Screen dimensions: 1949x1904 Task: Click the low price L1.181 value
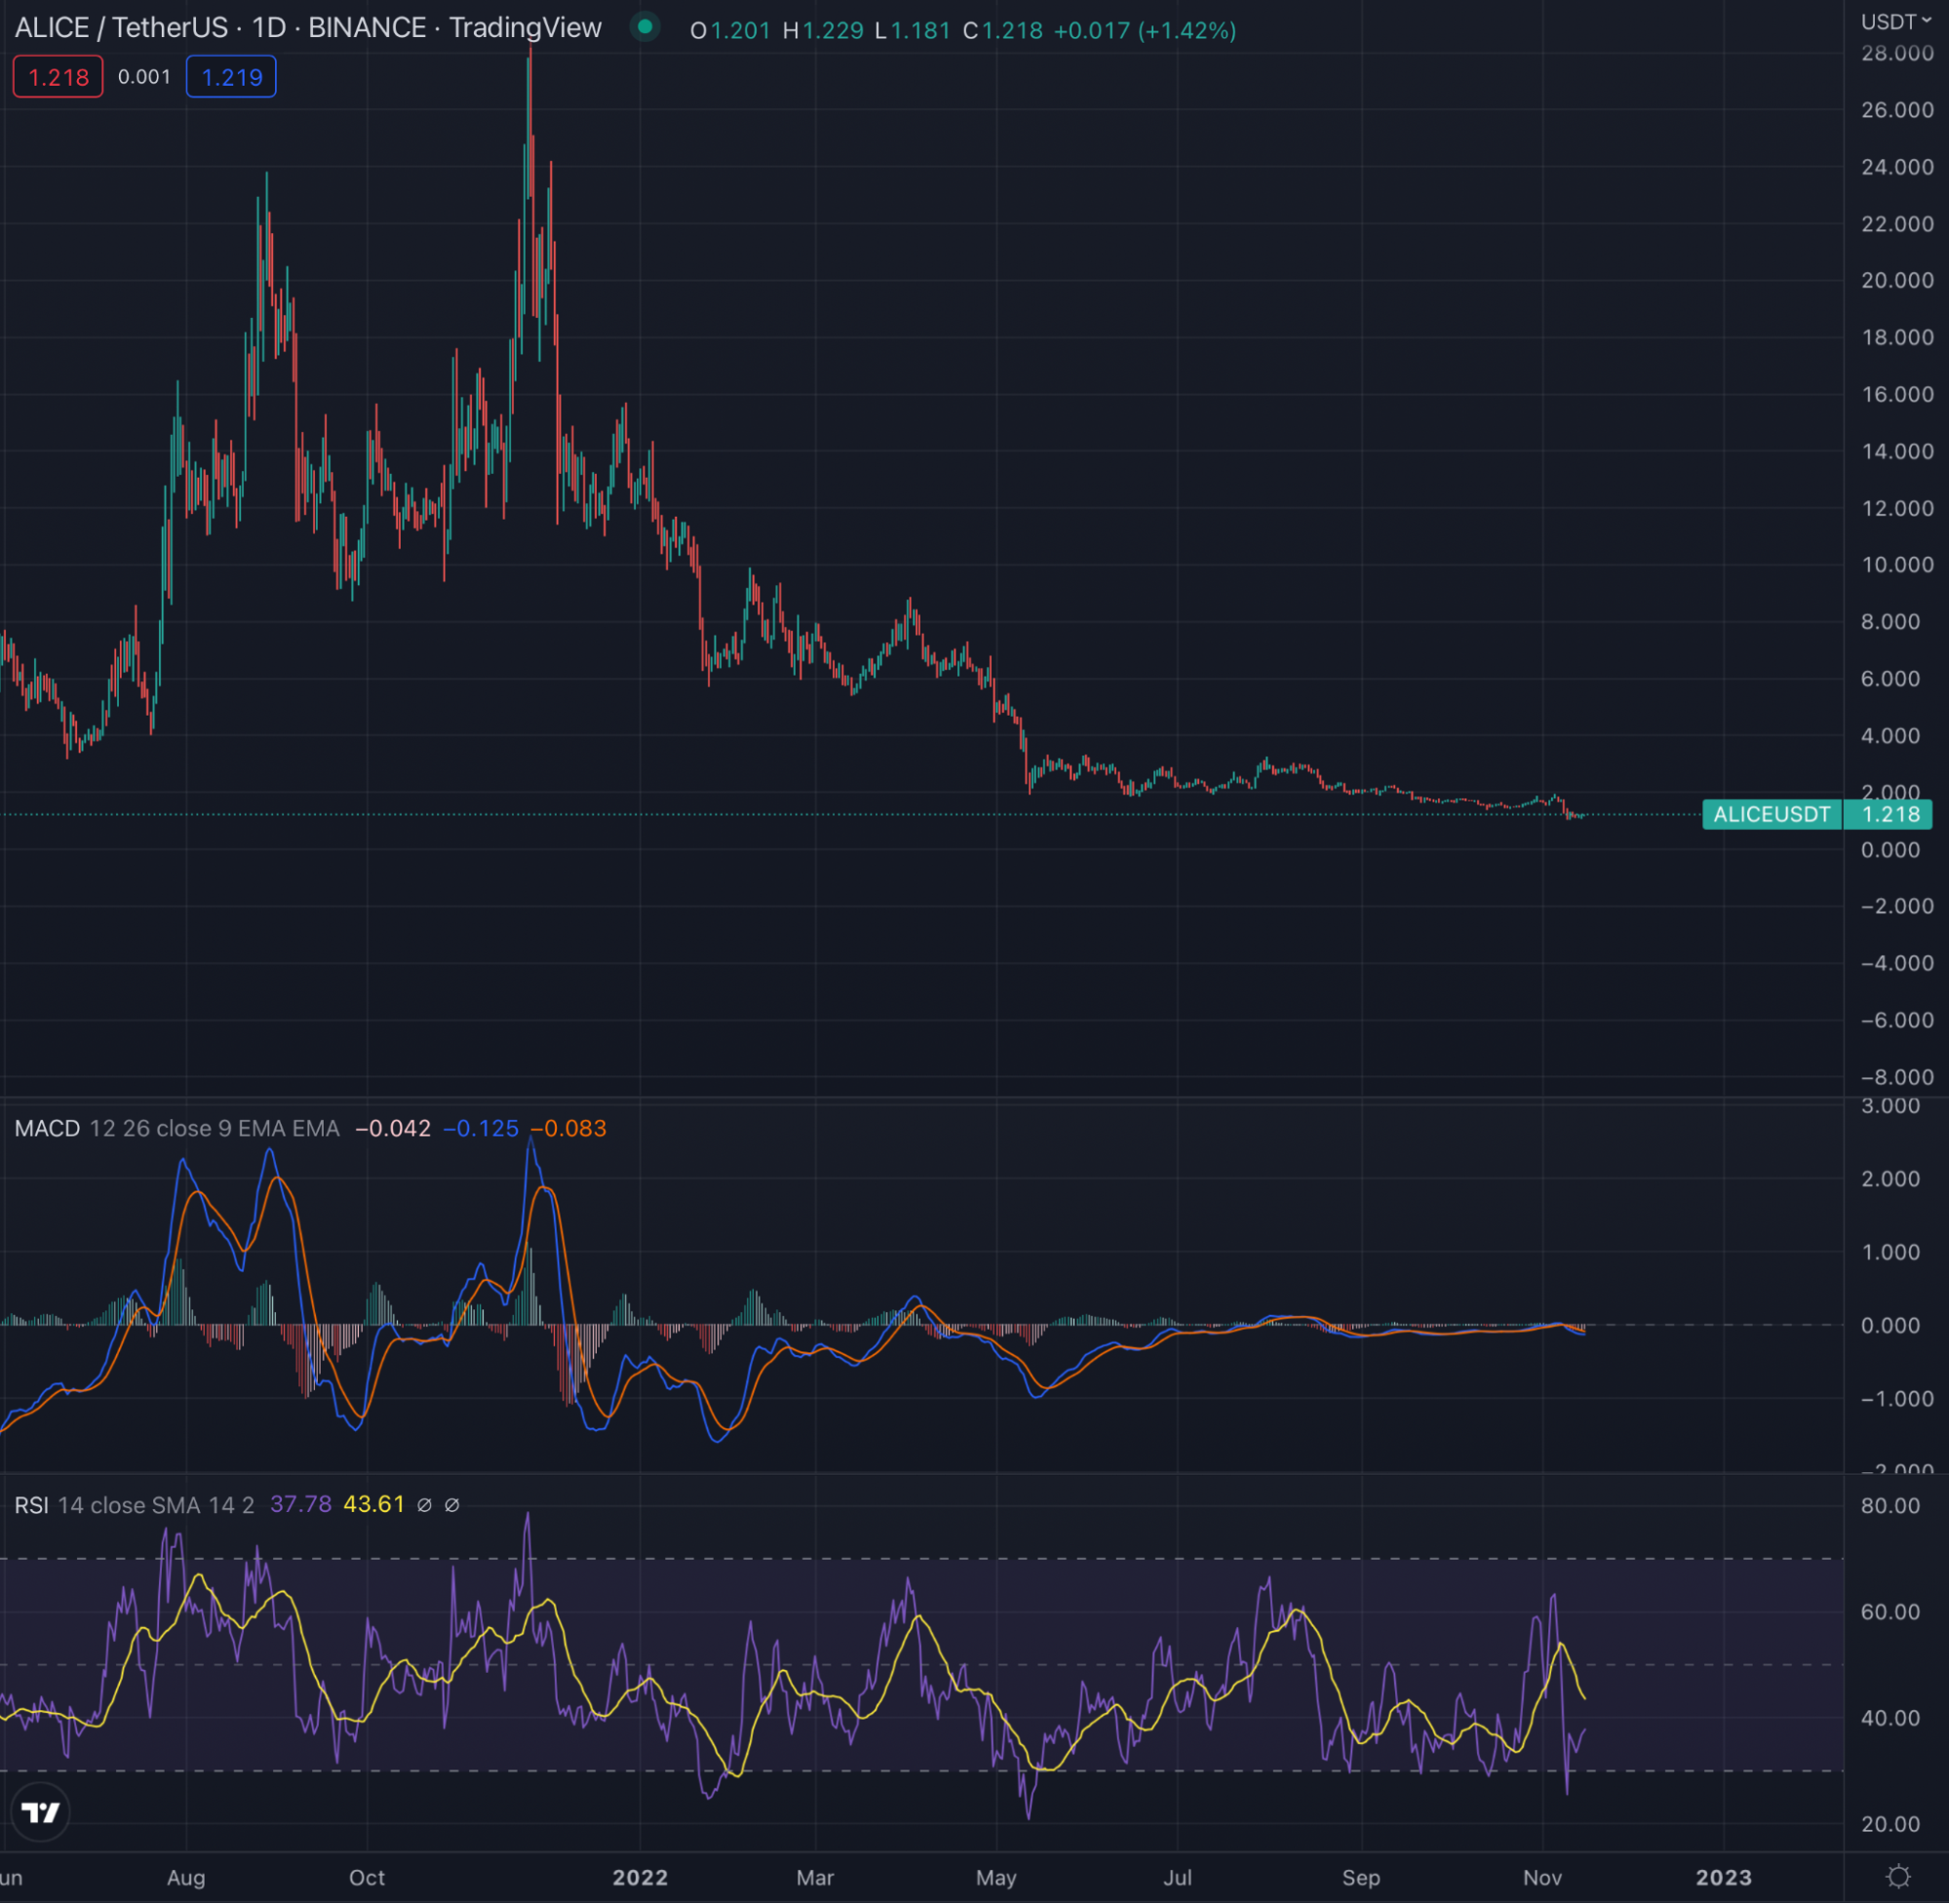coord(913,31)
